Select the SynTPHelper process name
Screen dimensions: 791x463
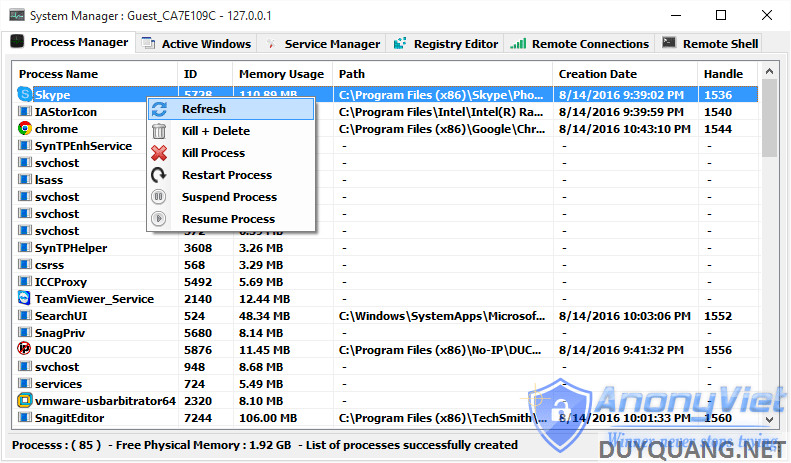pyautogui.click(x=71, y=248)
